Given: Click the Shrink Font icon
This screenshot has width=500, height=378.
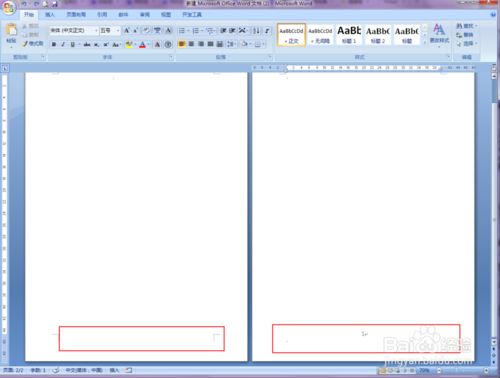Looking at the screenshot, I should [136, 31].
